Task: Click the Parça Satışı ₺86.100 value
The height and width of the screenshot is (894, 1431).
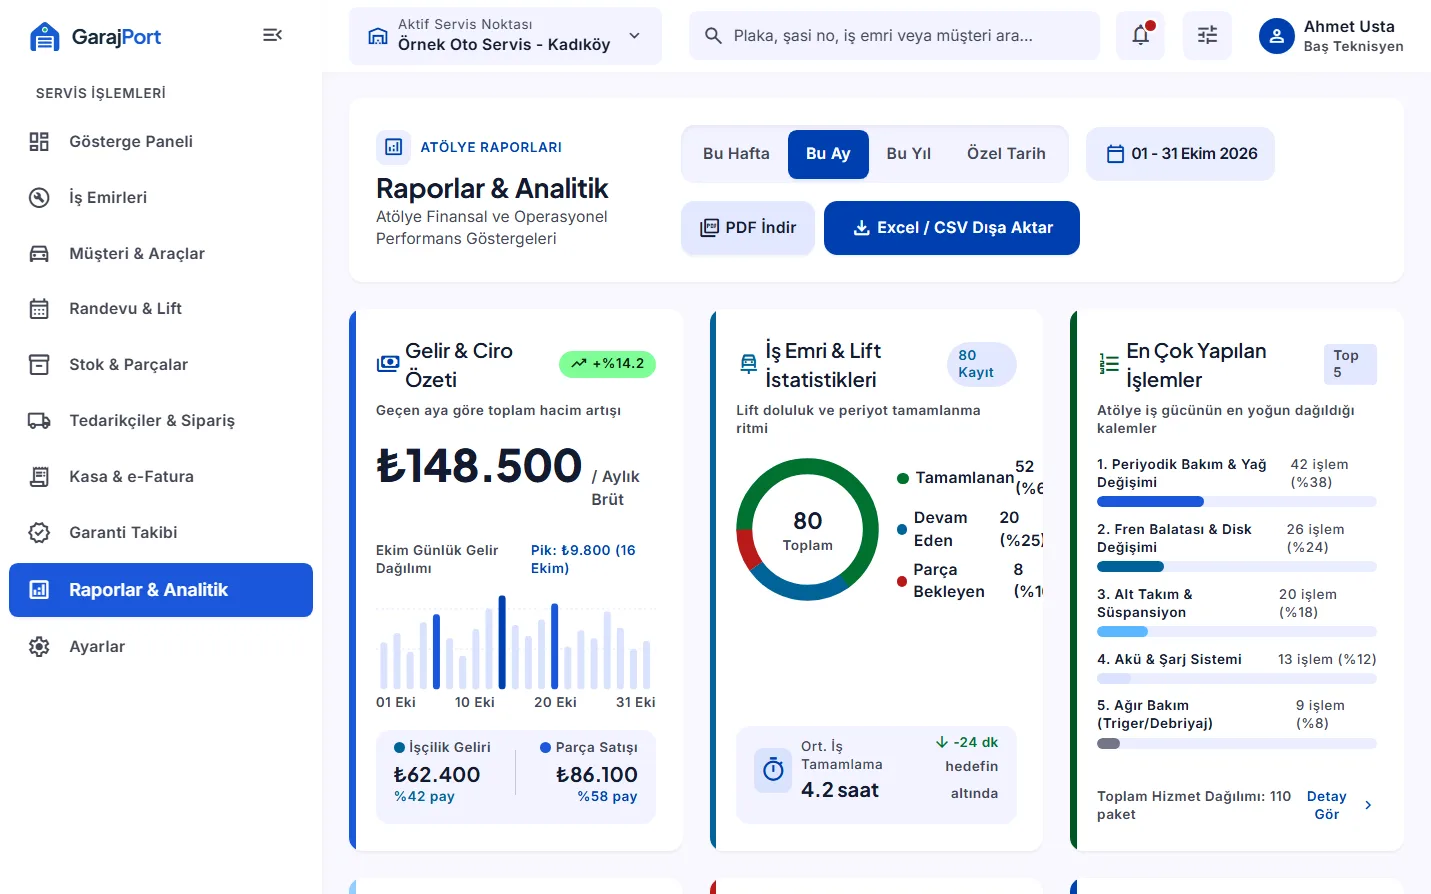Action: point(597,775)
